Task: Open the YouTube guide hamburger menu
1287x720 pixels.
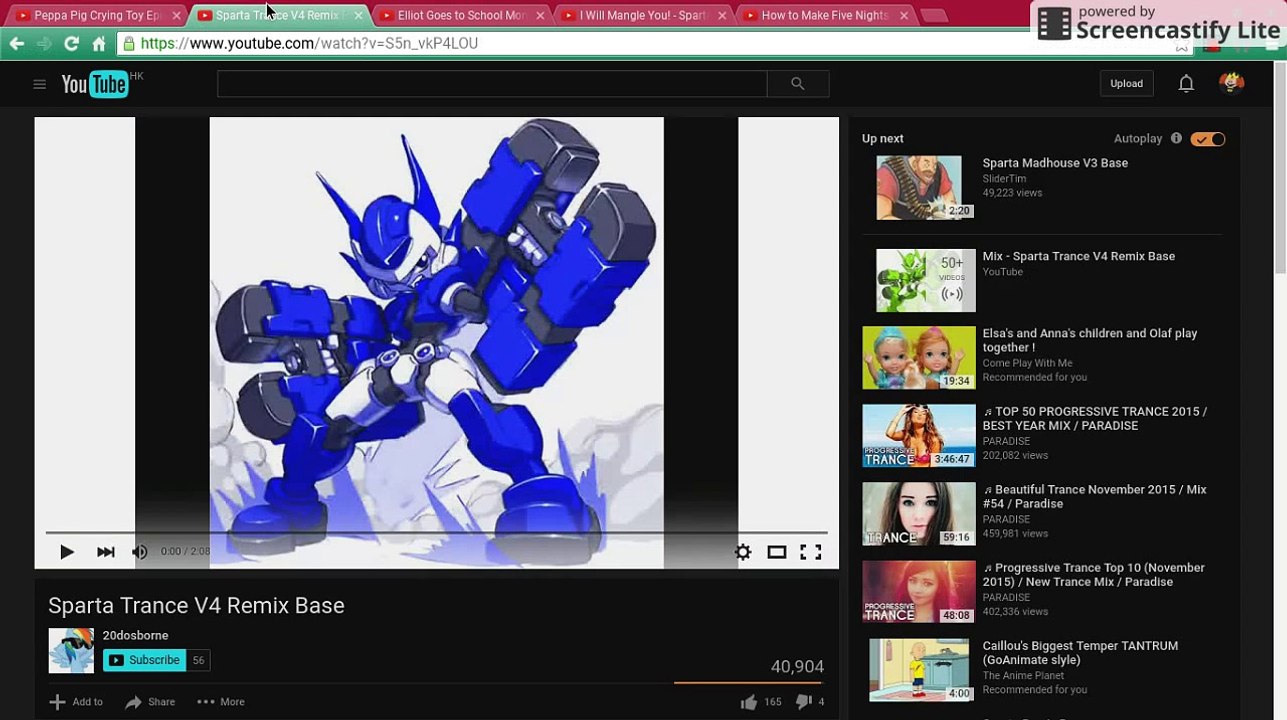Action: pyautogui.click(x=40, y=84)
